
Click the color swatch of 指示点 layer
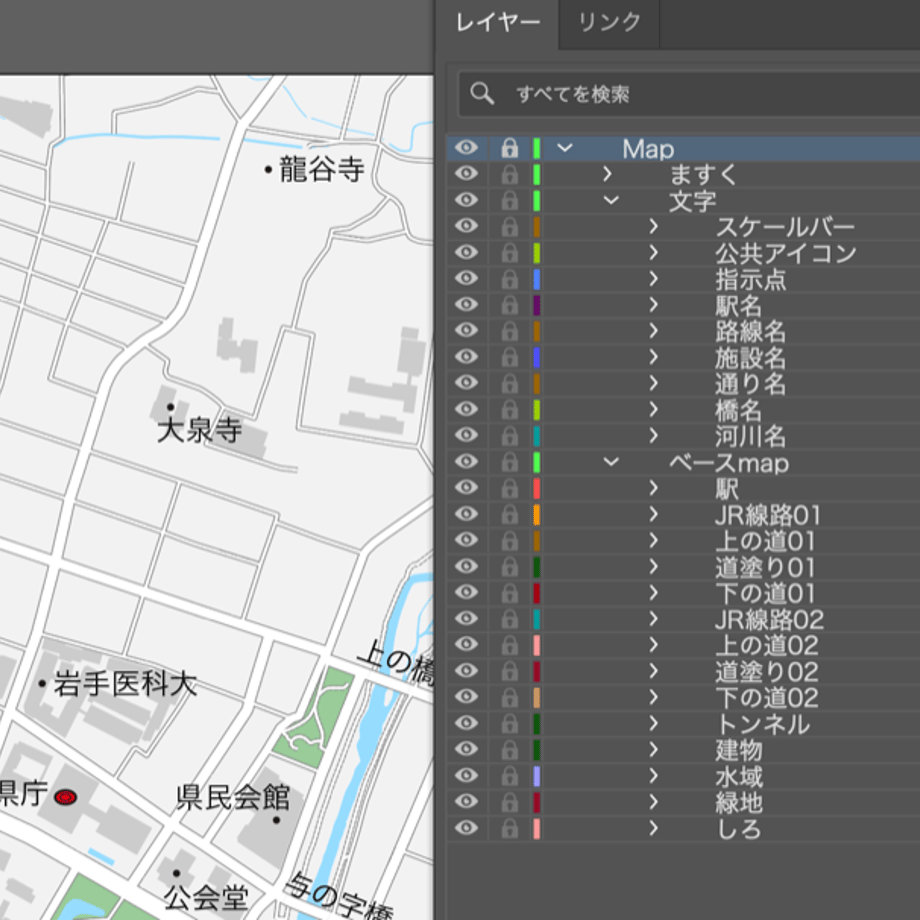(x=536, y=280)
